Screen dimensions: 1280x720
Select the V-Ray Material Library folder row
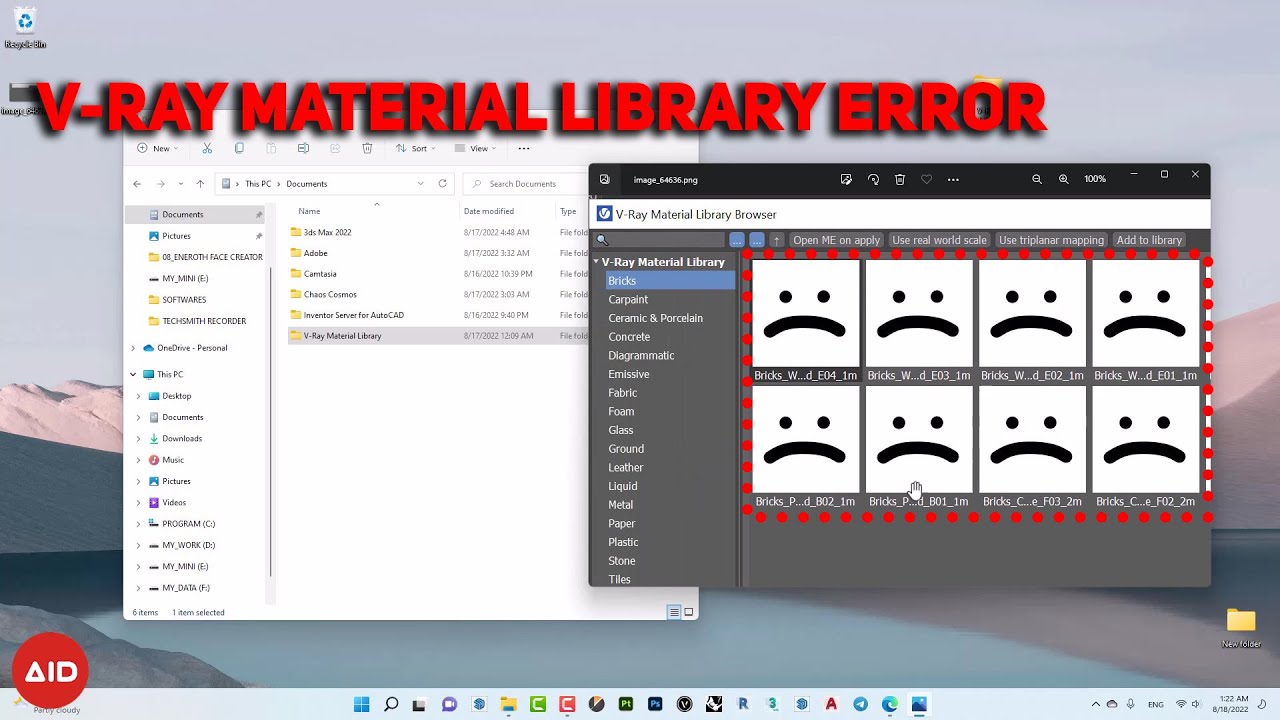(x=438, y=336)
